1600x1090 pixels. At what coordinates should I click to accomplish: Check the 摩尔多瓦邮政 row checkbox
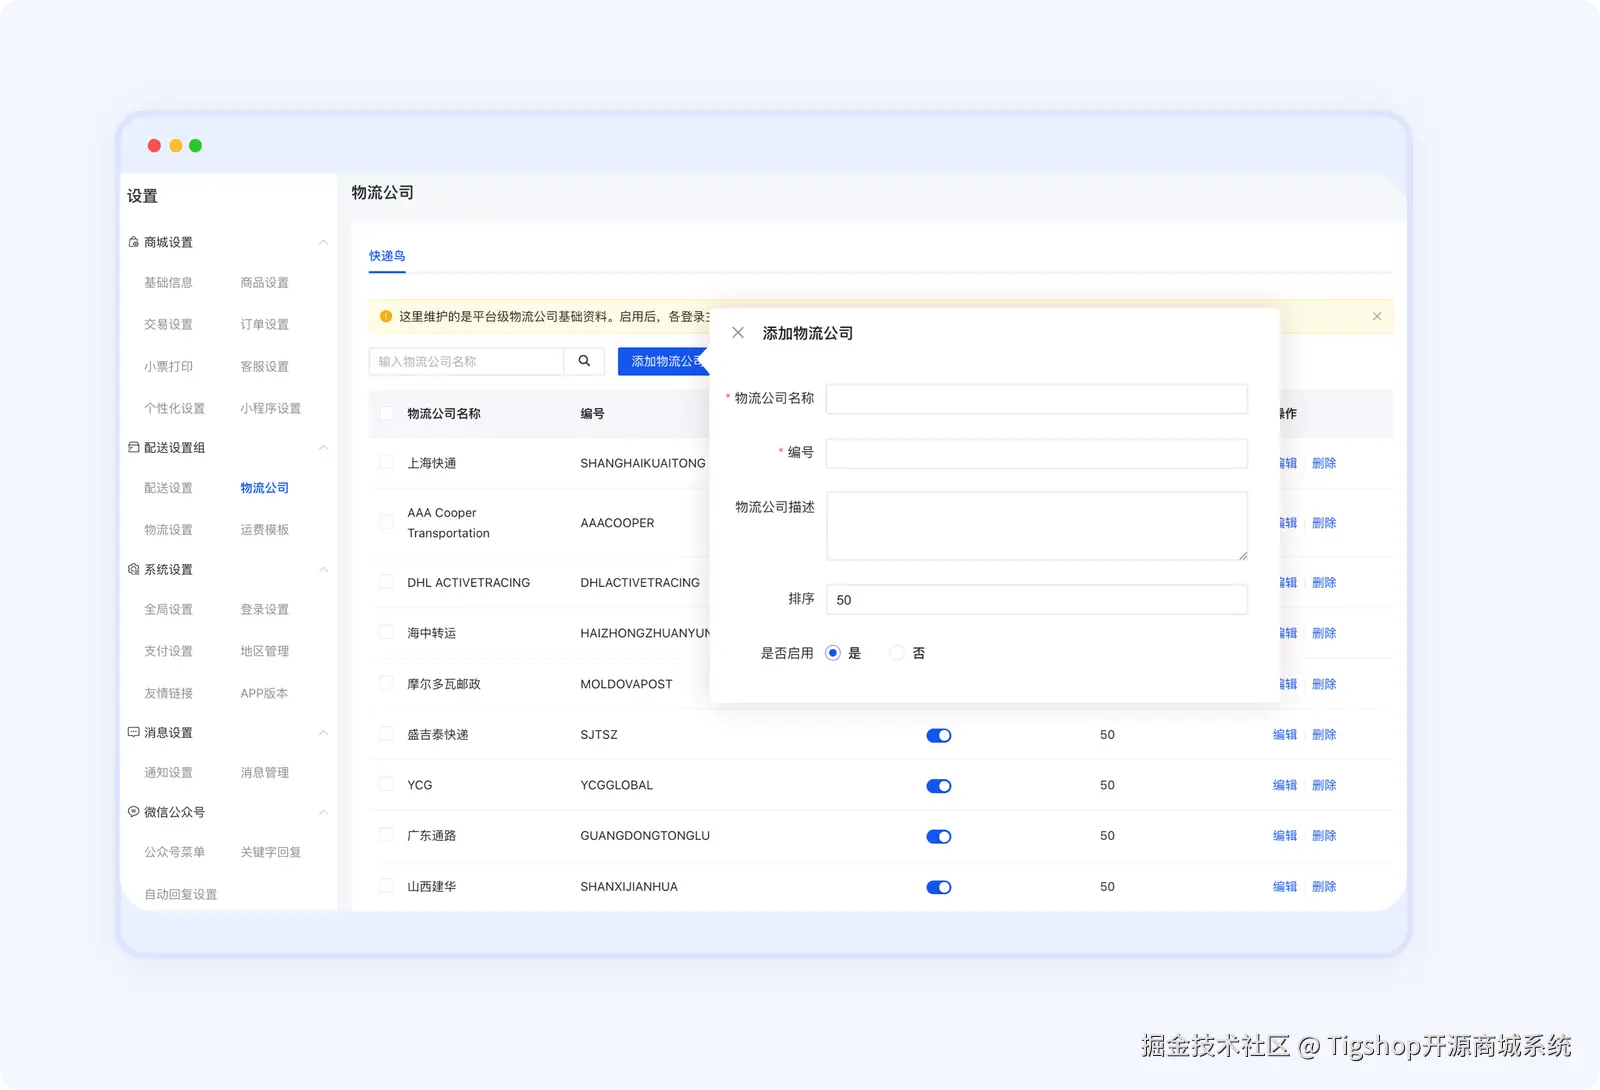coord(386,683)
